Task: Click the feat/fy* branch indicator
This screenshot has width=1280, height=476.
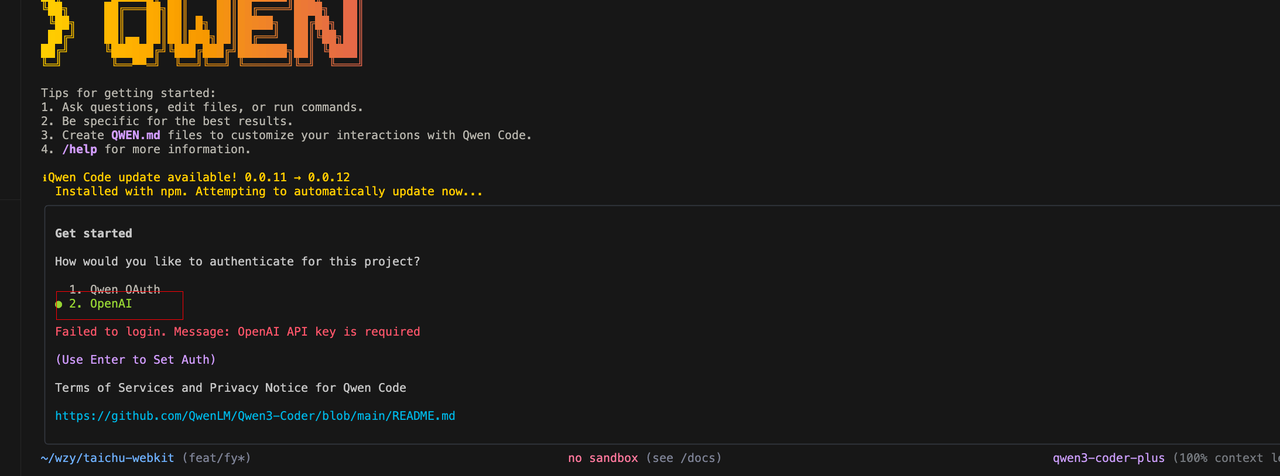Action: (216, 458)
